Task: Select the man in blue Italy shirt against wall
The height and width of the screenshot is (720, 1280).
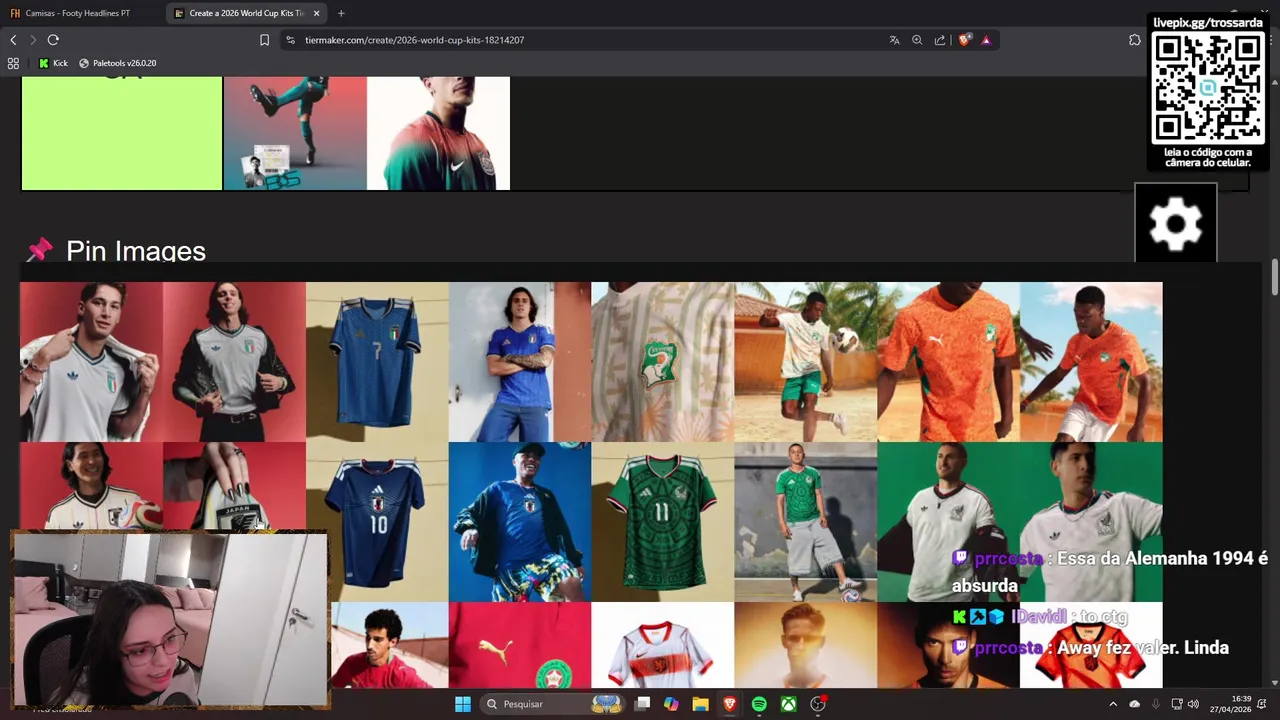Action: [520, 362]
